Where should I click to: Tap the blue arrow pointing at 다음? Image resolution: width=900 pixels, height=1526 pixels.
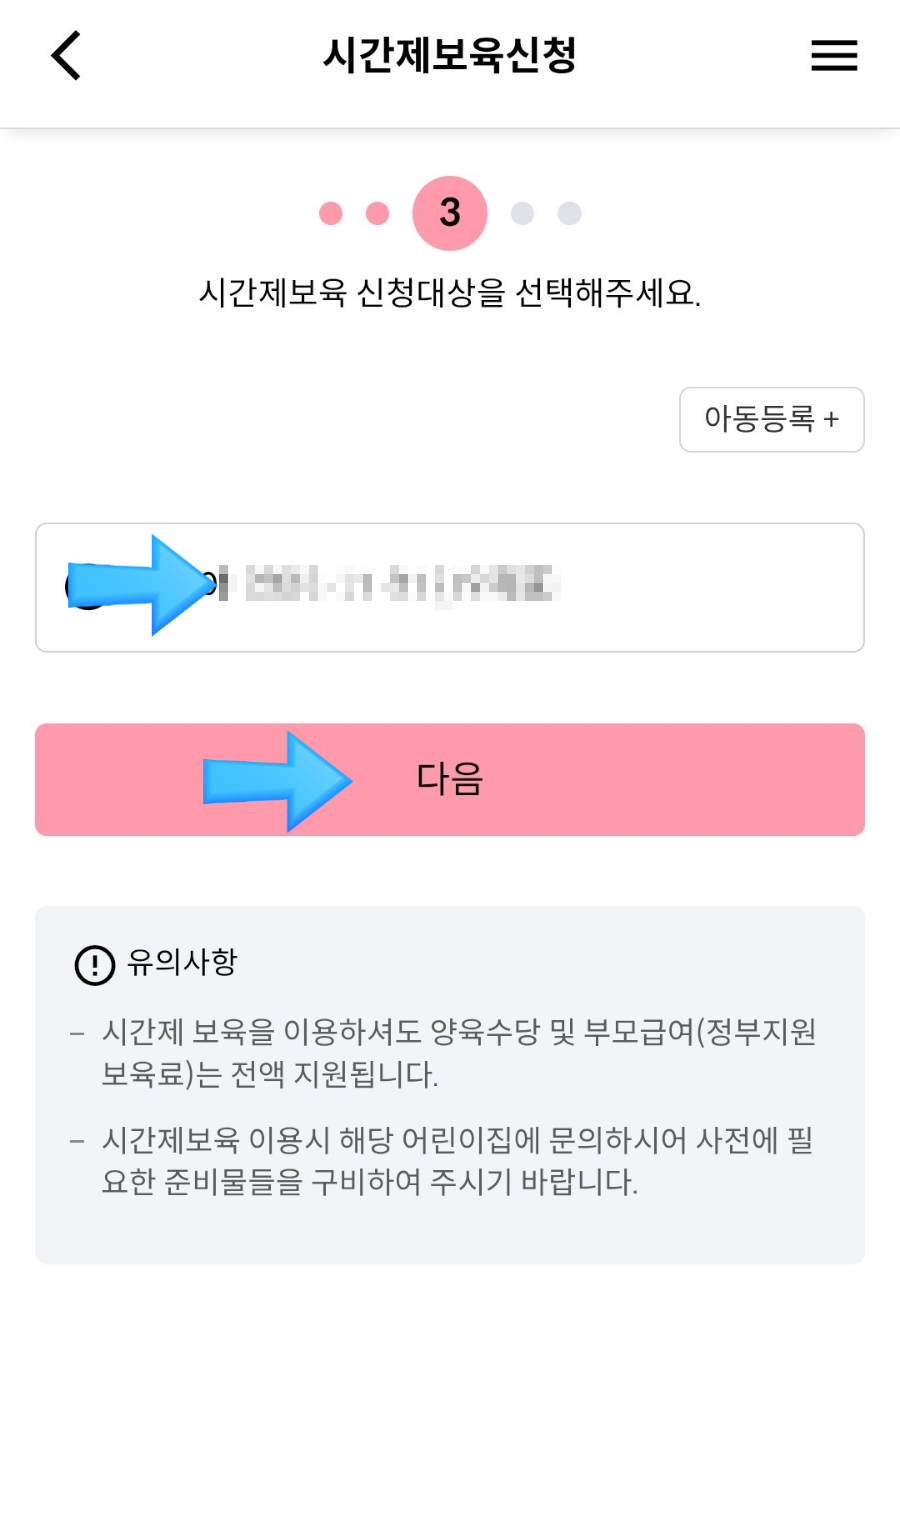click(280, 780)
